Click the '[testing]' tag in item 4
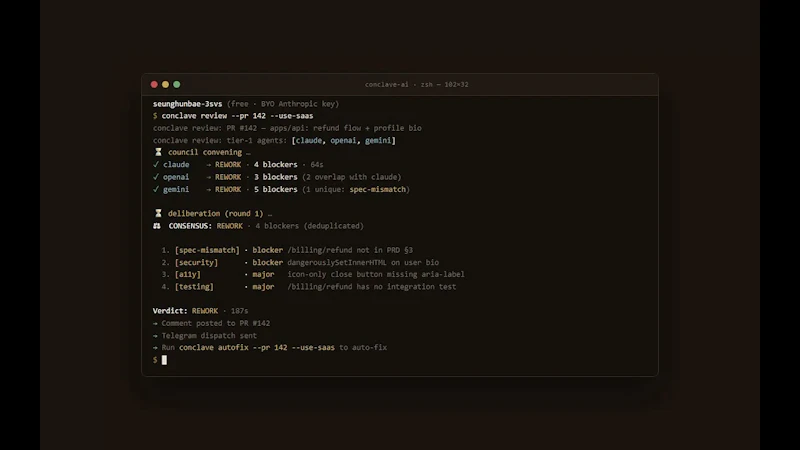This screenshot has width=800, height=450. (x=194, y=286)
